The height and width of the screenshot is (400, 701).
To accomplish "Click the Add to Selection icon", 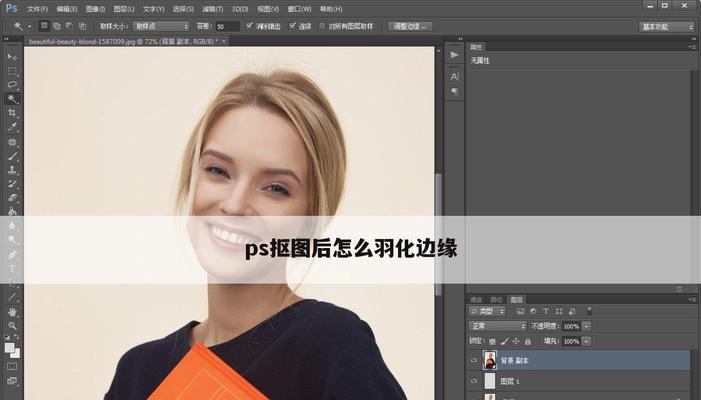I will 57,26.
